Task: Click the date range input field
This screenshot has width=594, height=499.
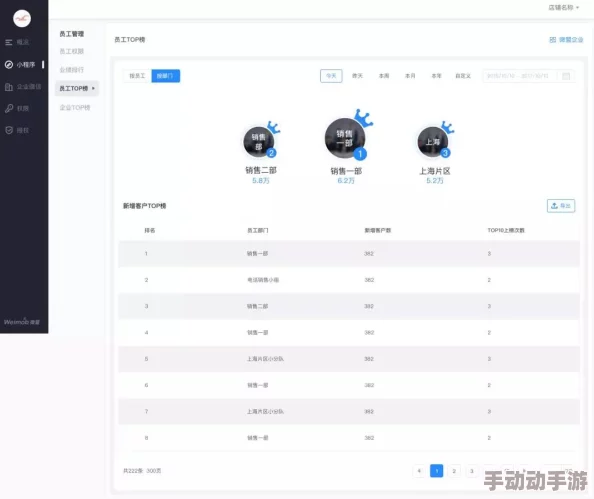Action: pos(528,76)
